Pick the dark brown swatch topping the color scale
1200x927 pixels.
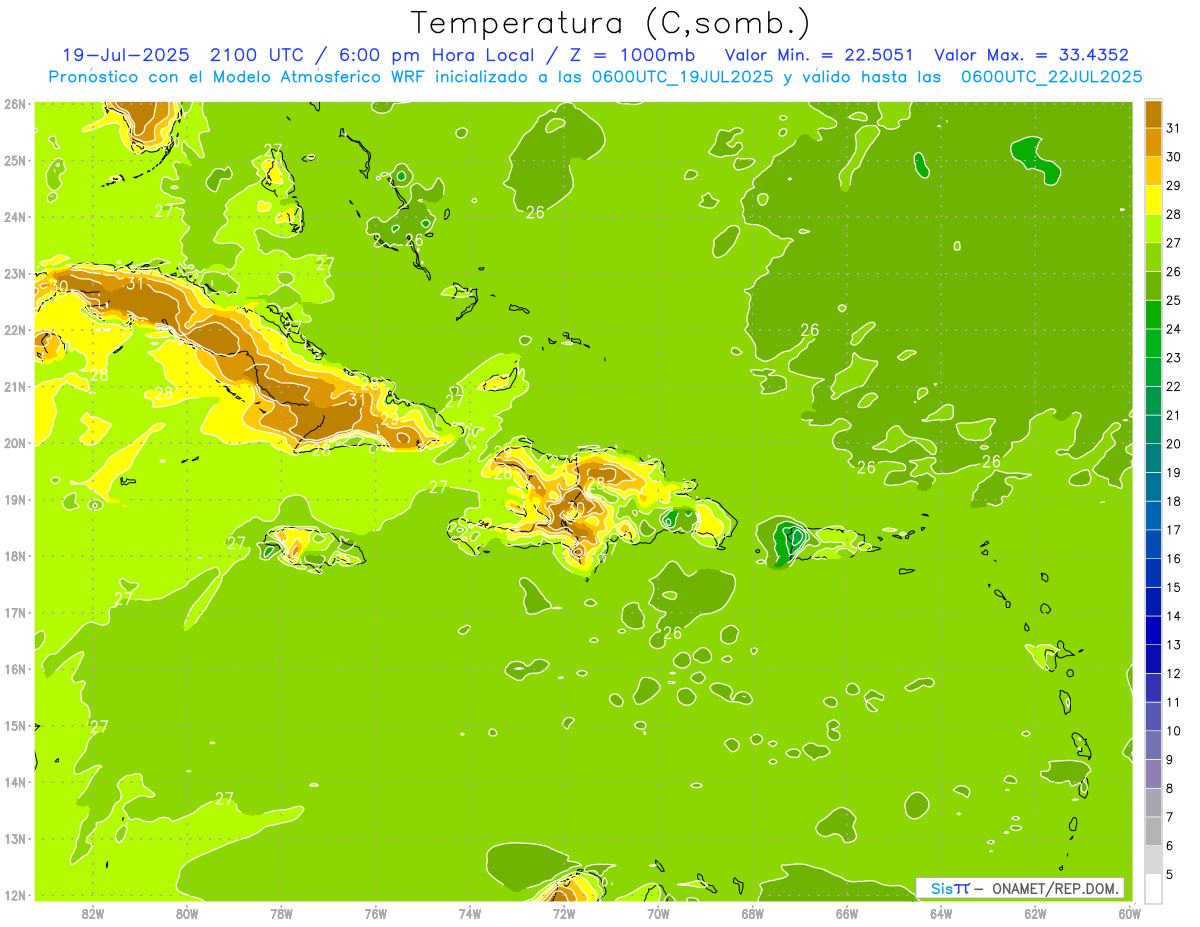pos(1153,114)
